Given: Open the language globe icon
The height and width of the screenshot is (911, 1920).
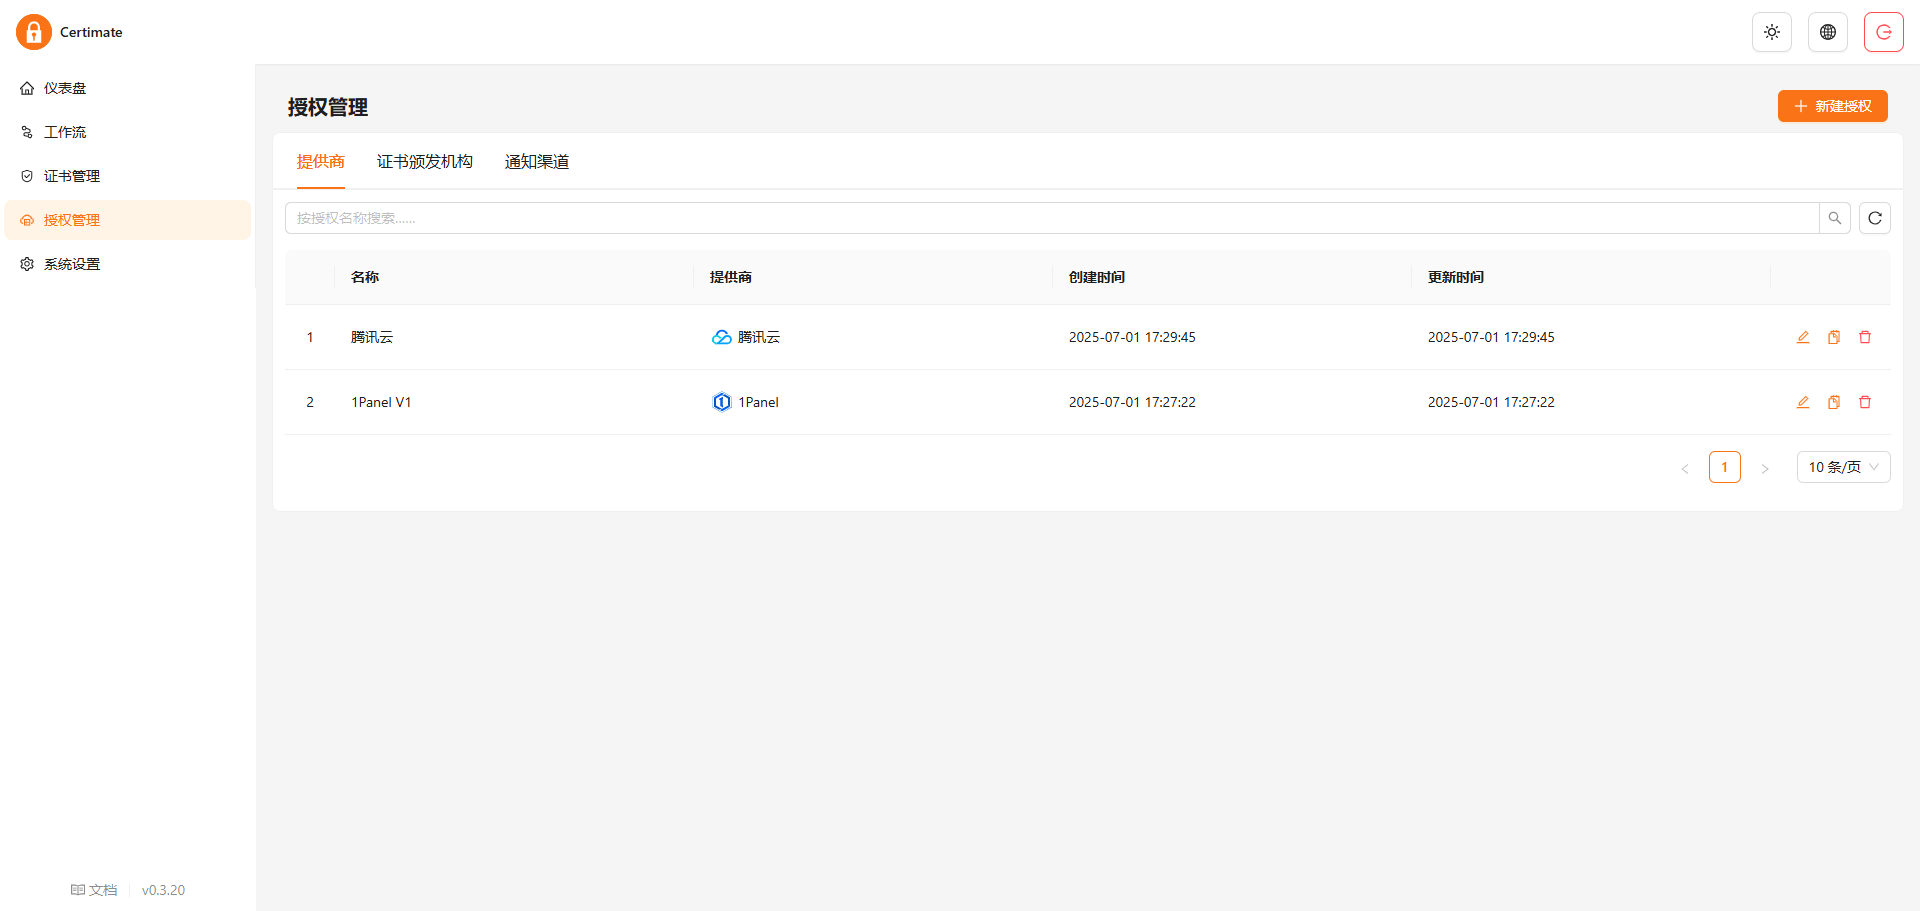Looking at the screenshot, I should click(x=1828, y=32).
